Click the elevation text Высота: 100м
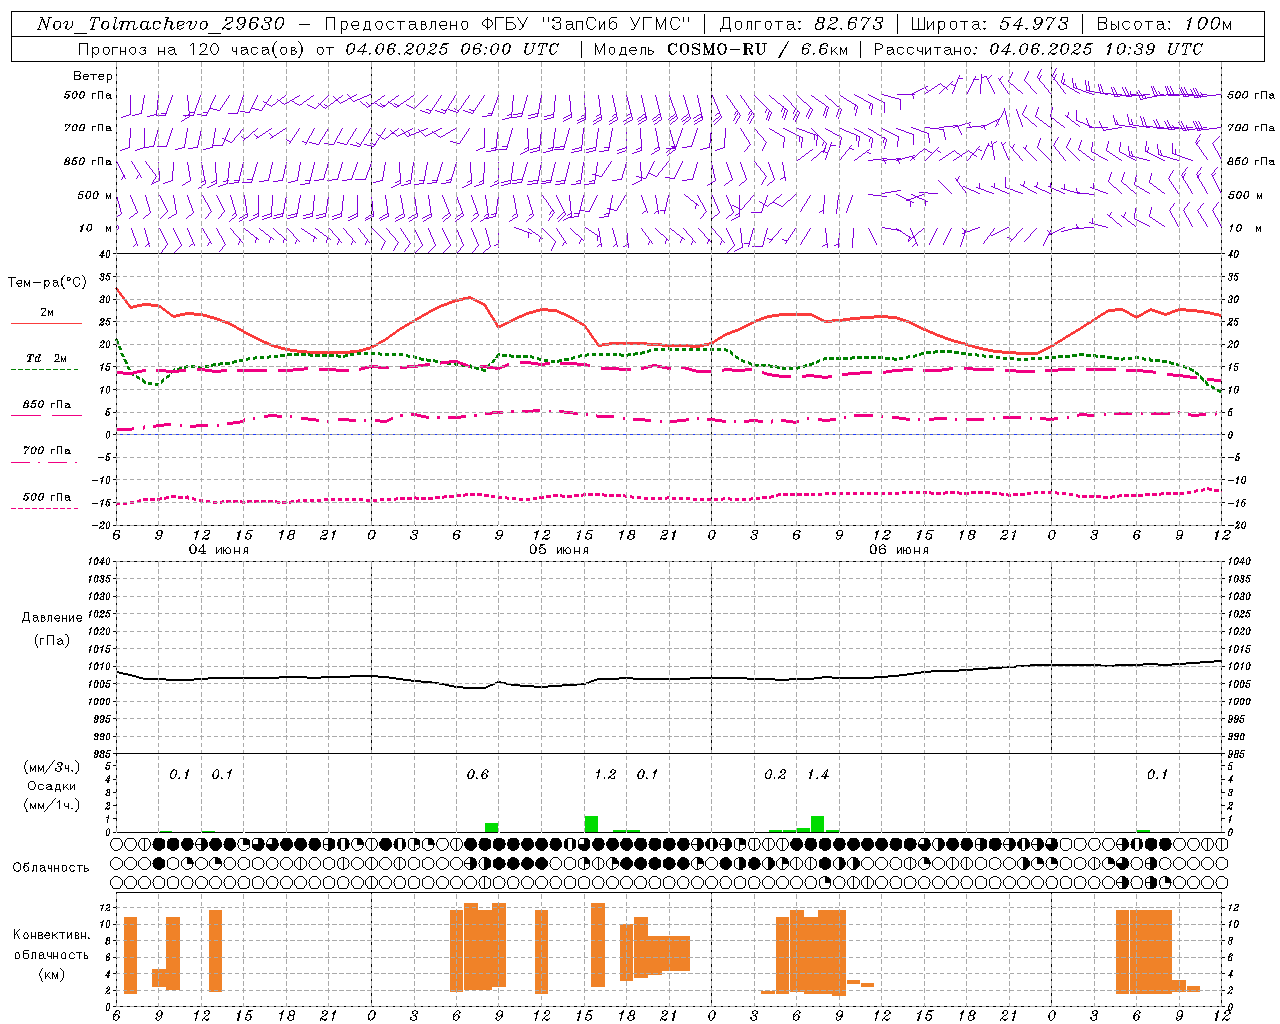1280x1024 pixels. (x=1165, y=24)
